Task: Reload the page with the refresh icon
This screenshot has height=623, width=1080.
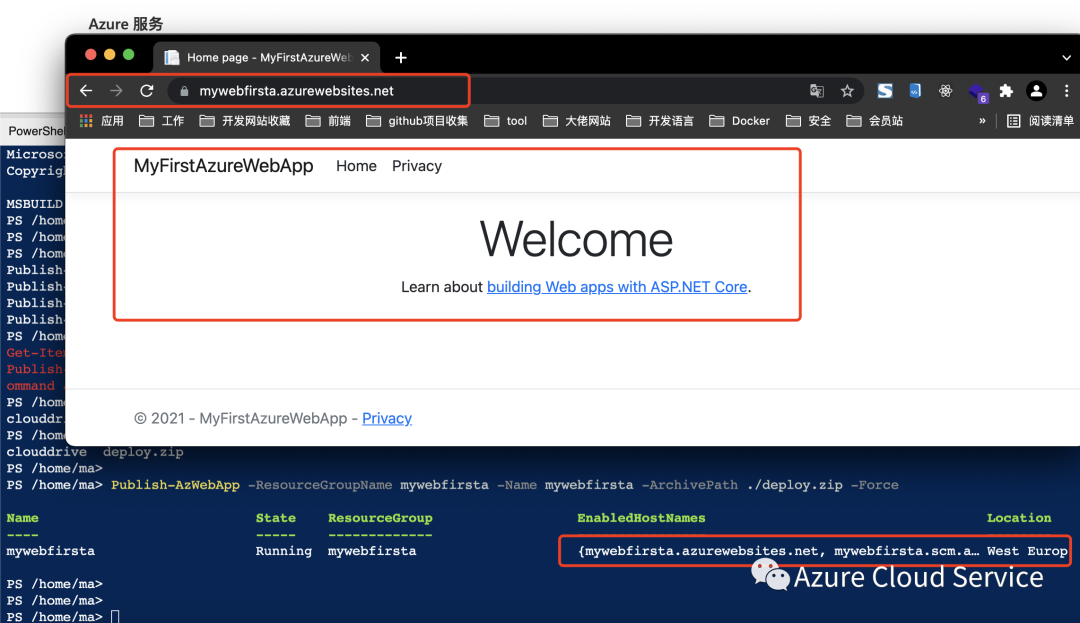Action: click(147, 91)
